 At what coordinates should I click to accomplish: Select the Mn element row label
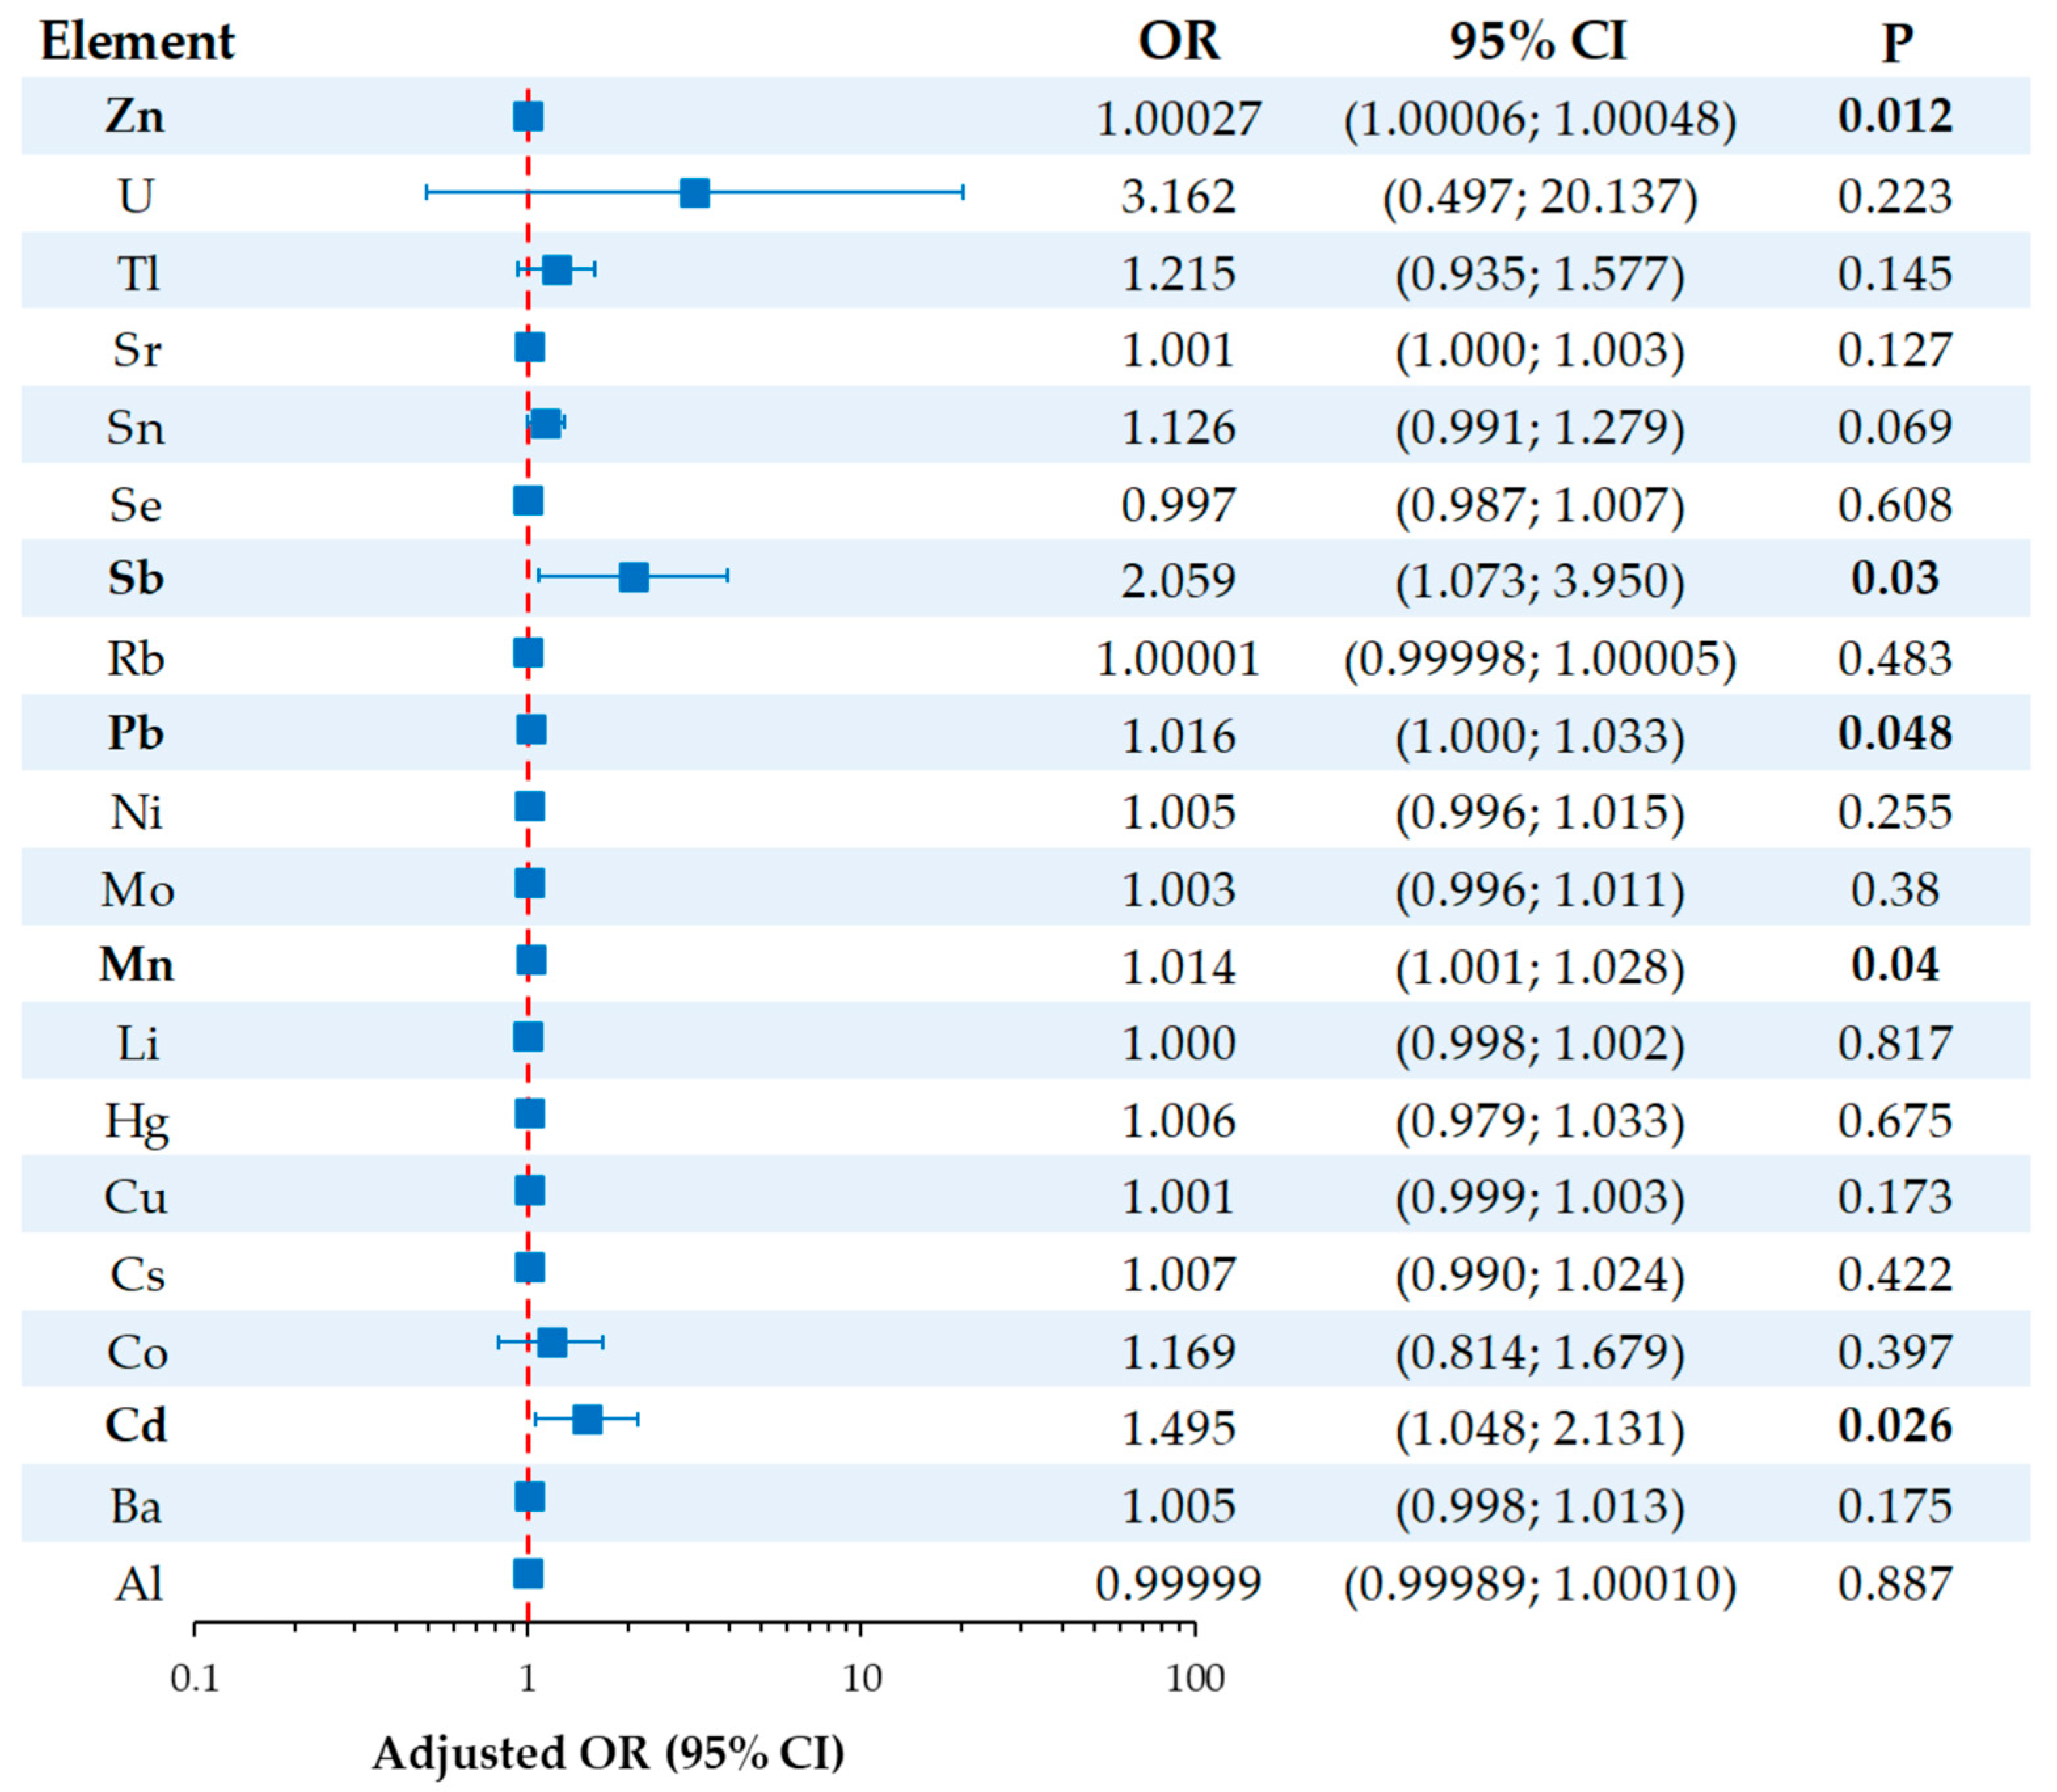click(136, 965)
